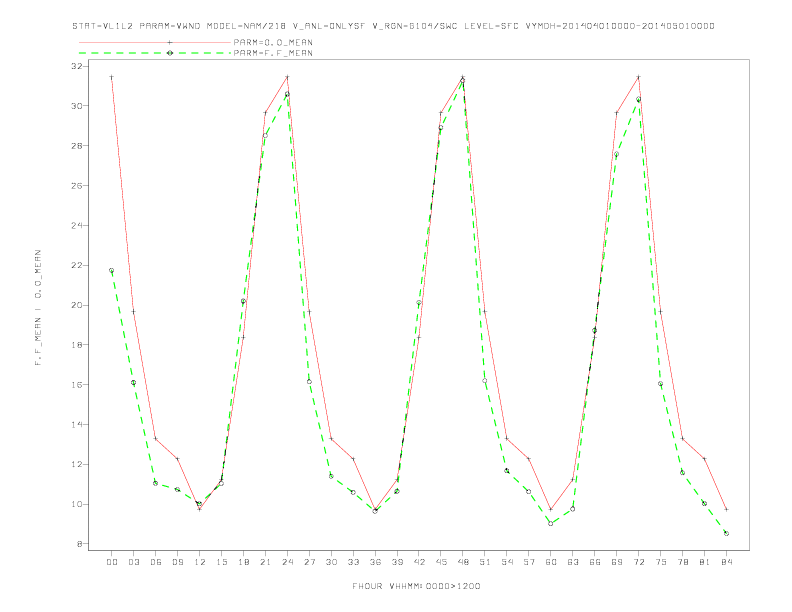
Task: Click x-axis forecast hour label 21
Action: (x=265, y=562)
